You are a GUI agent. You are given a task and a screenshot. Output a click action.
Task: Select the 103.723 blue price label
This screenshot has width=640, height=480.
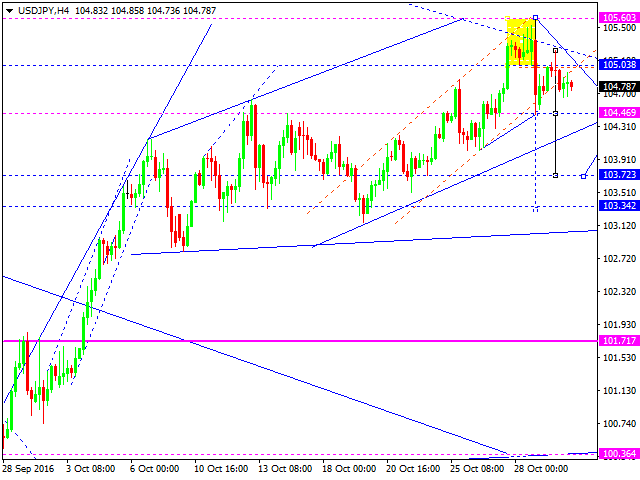tap(619, 175)
